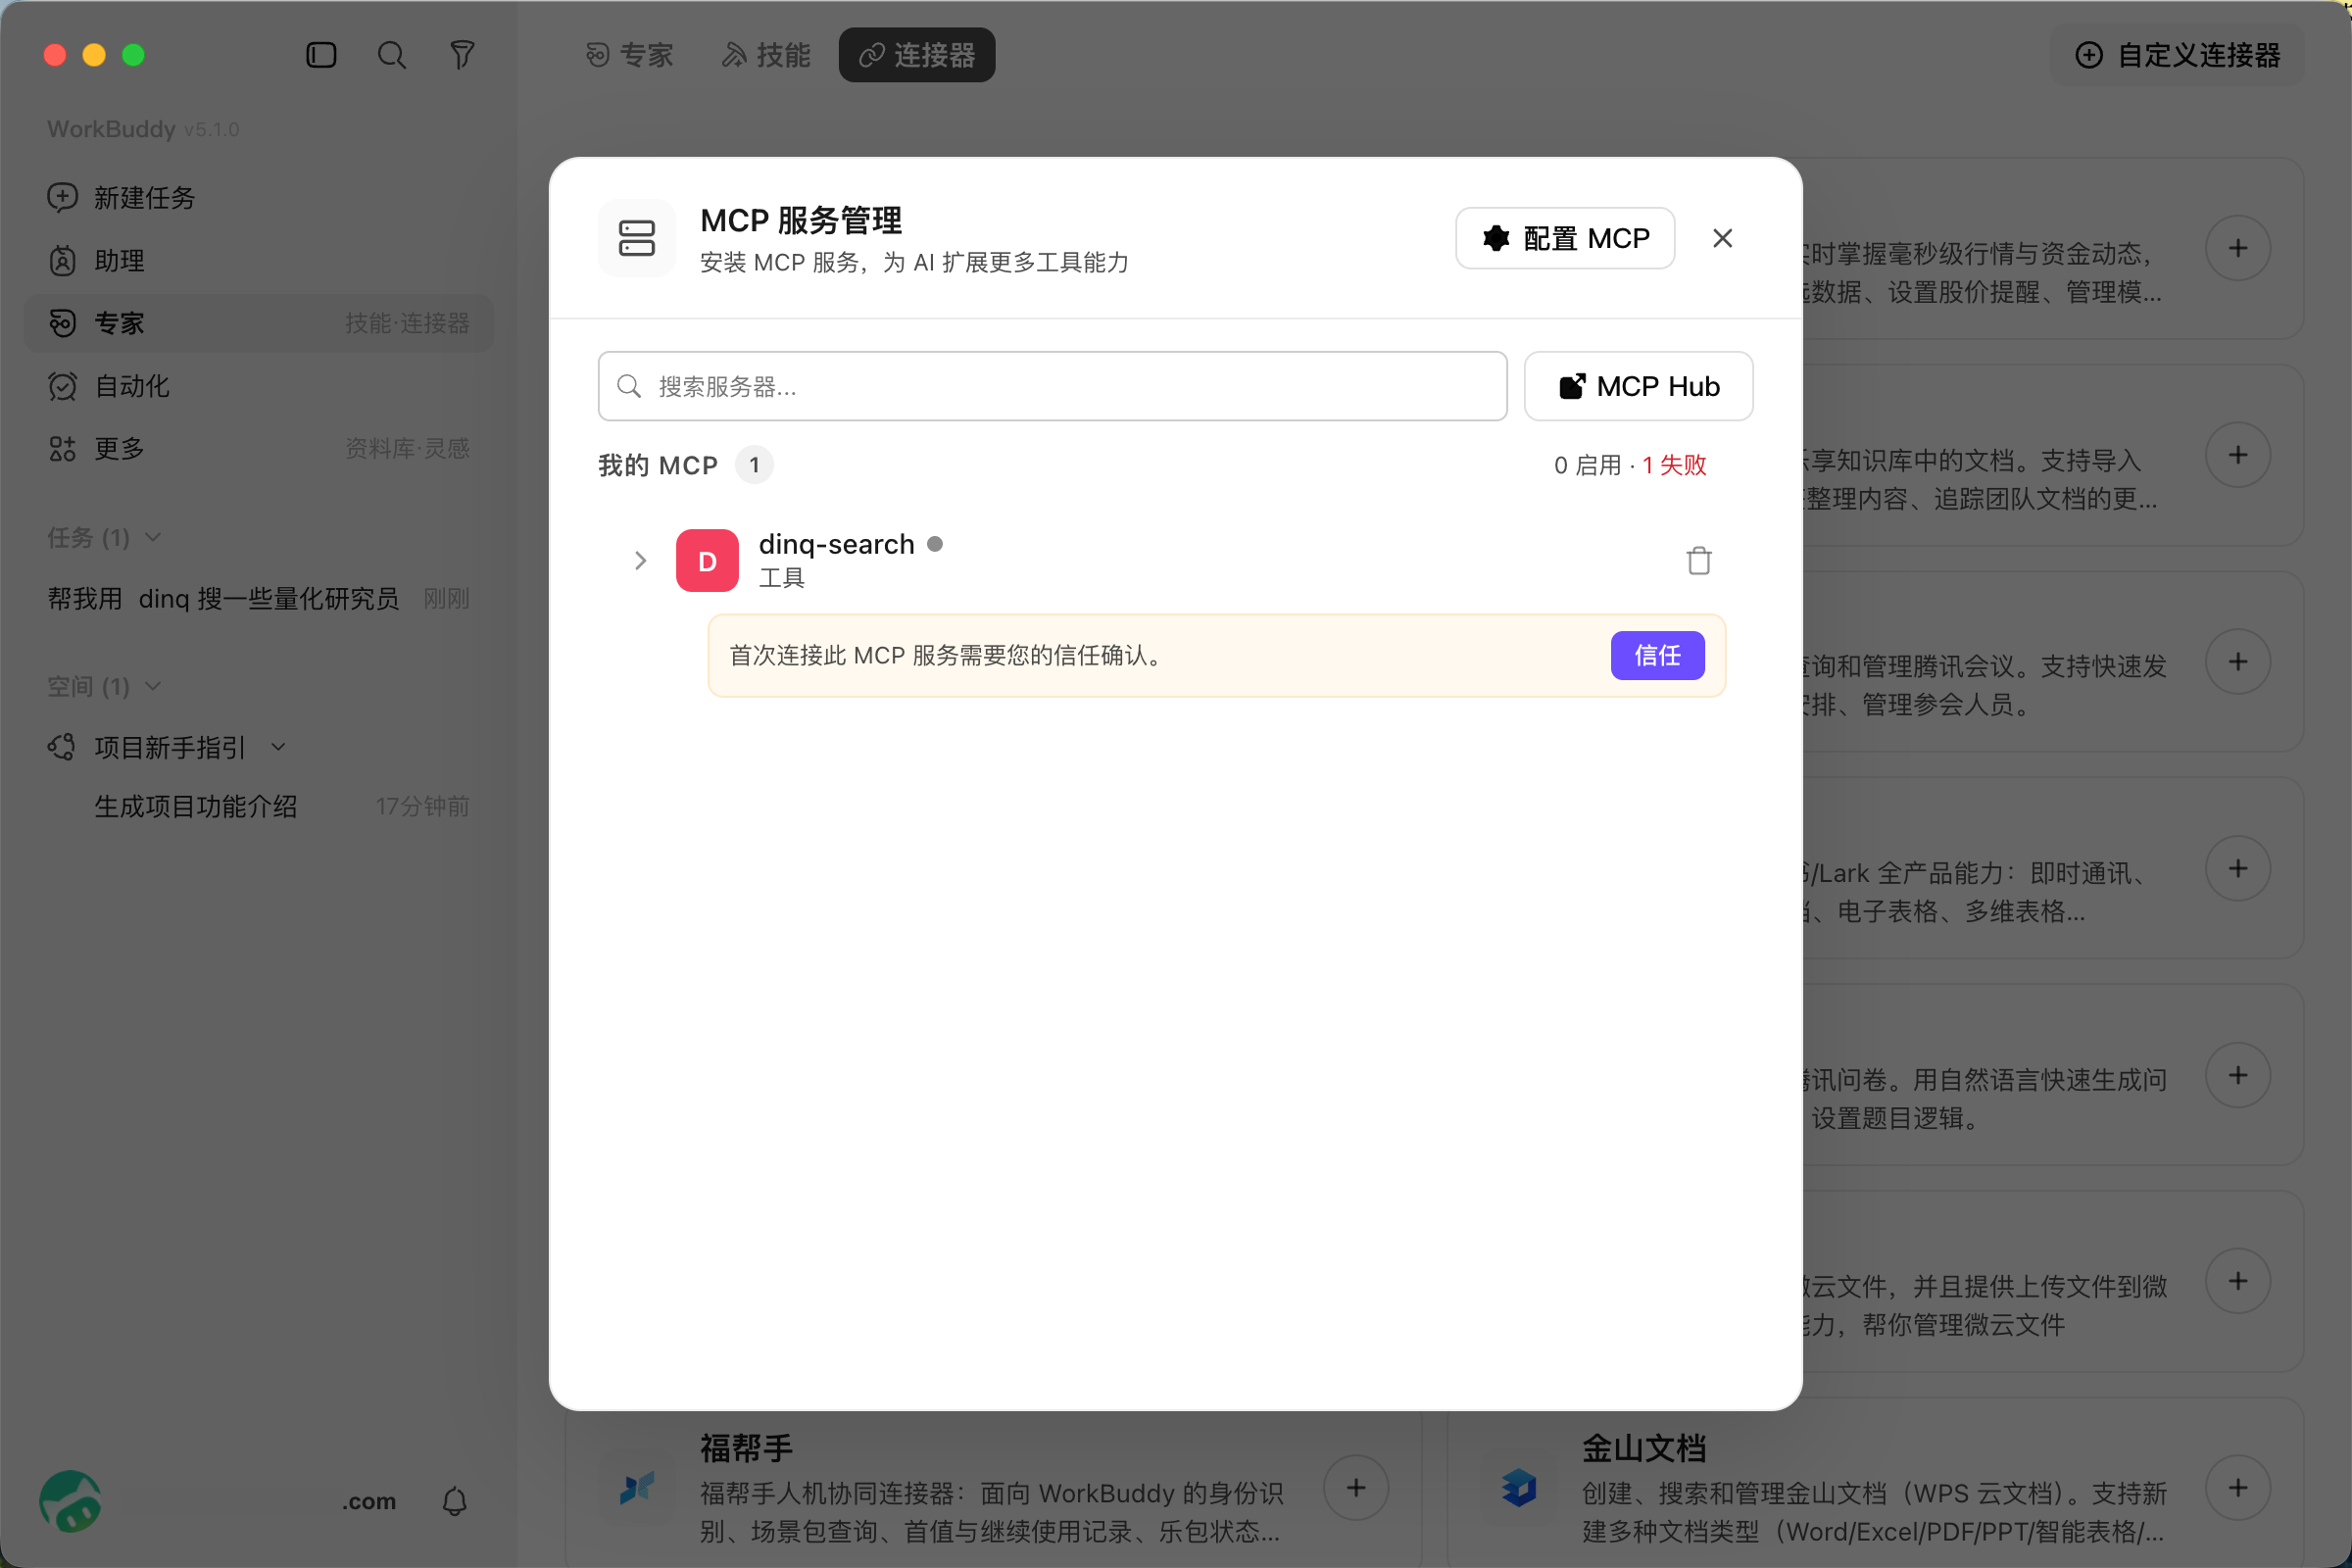Viewport: 2352px width, 1568px height.
Task: Open 生成项目功能介绍 item
Action: (258, 806)
